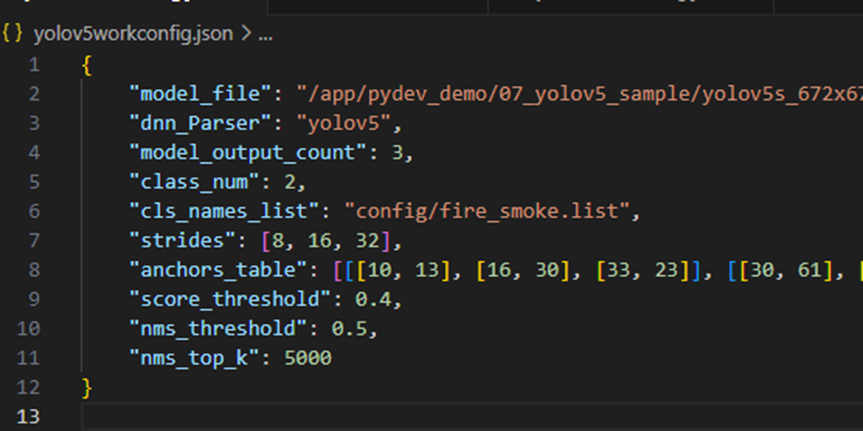Screen dimensions: 863x431
Task: Place cursor on score_threshold value 0.4
Action: point(365,299)
